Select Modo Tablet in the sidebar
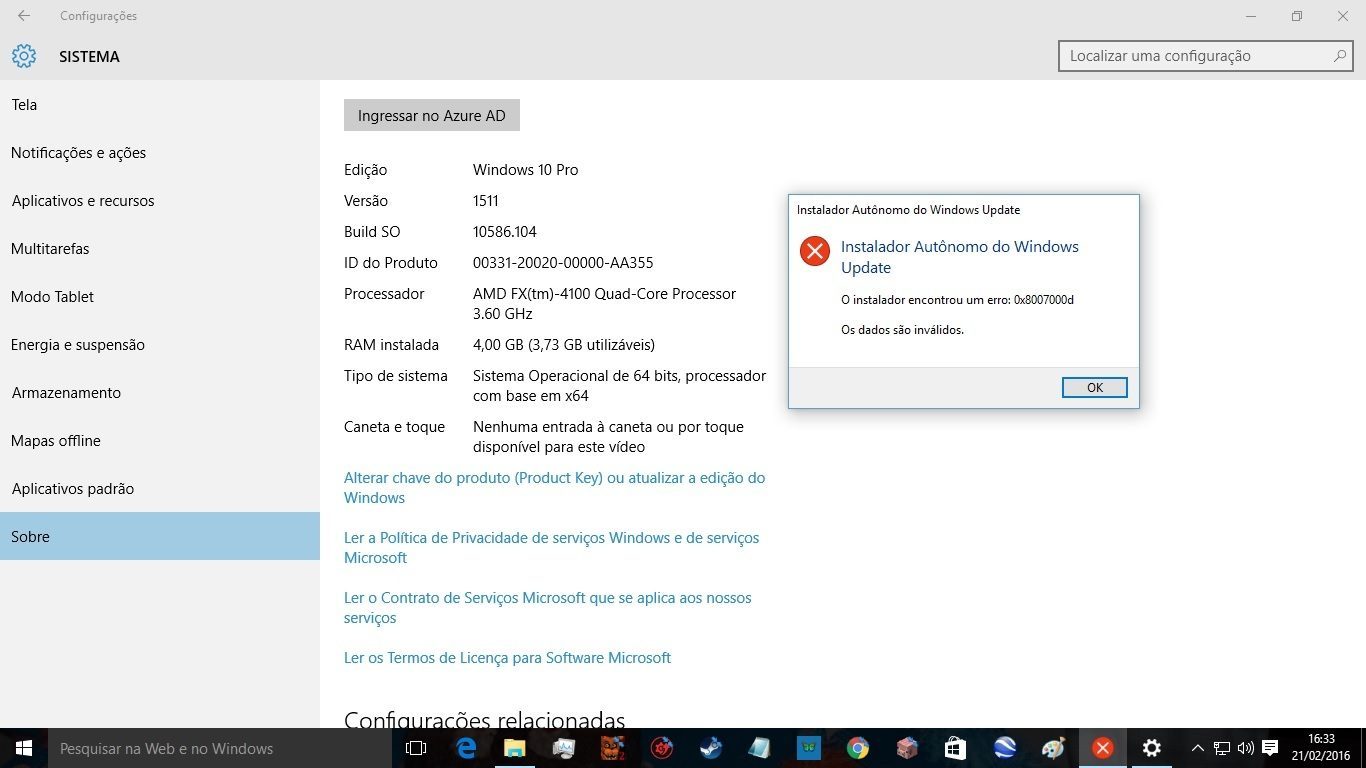Image resolution: width=1366 pixels, height=768 pixels. click(x=160, y=297)
